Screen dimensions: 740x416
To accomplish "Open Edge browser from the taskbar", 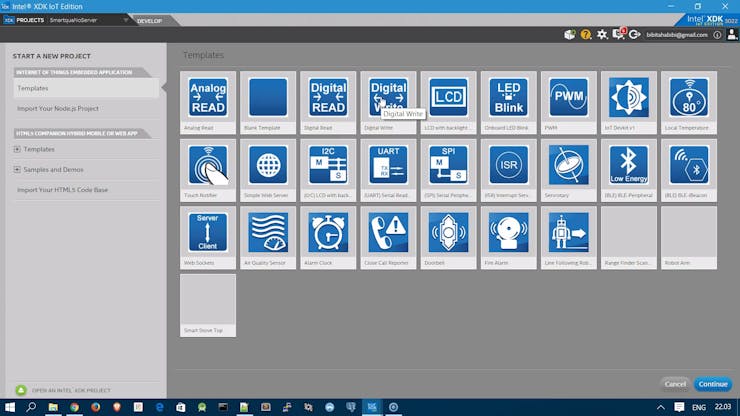I will (160, 407).
